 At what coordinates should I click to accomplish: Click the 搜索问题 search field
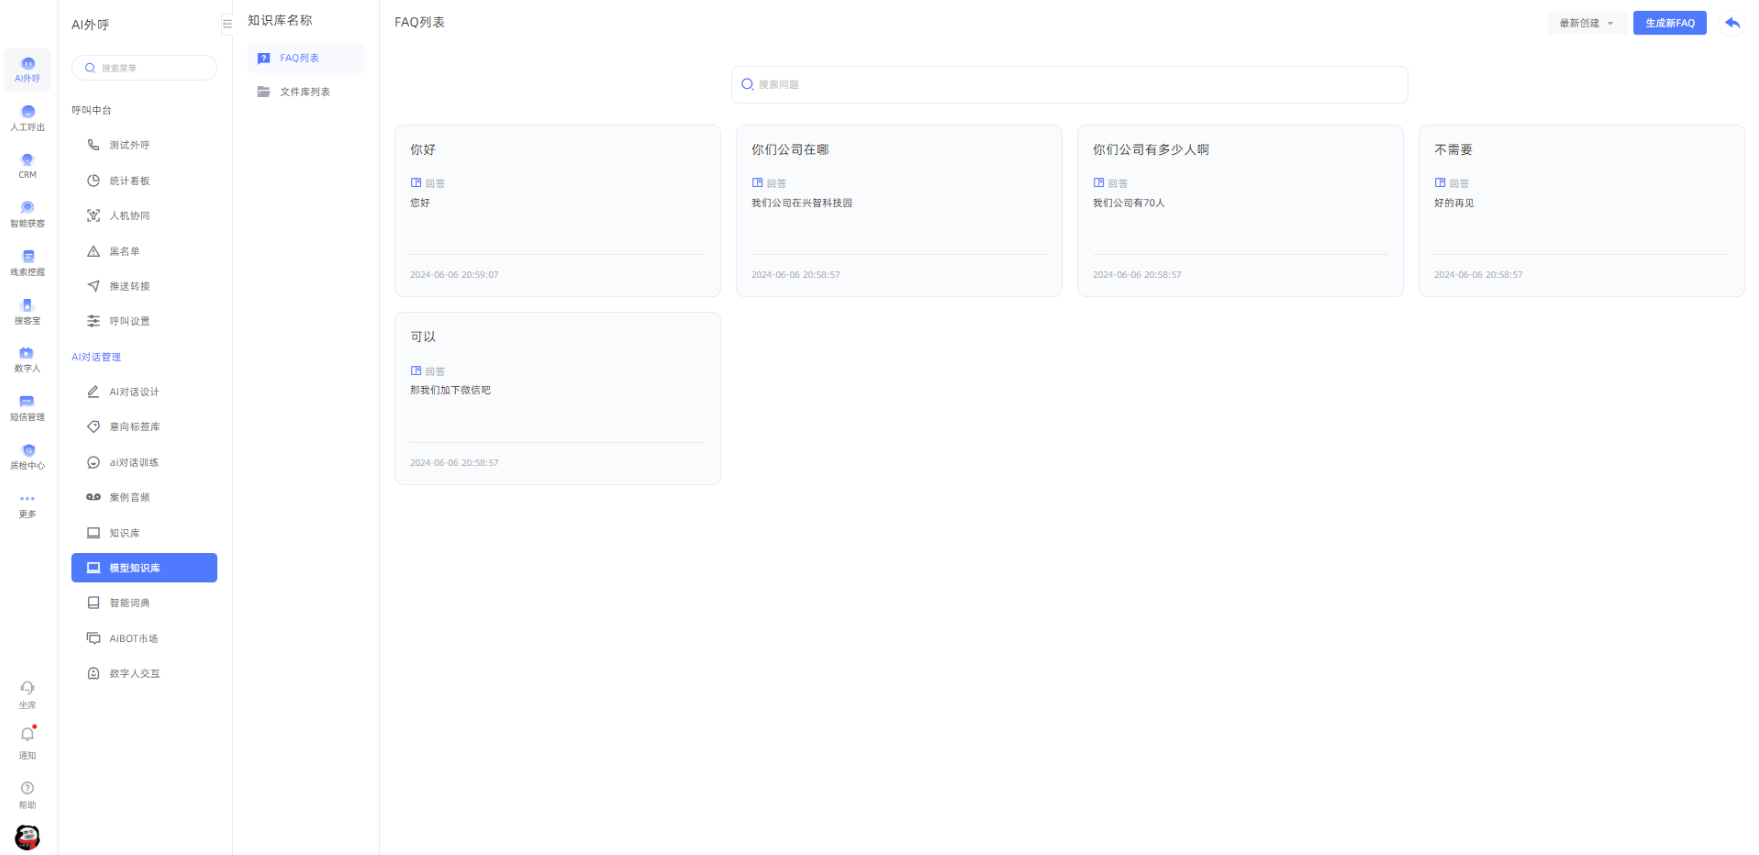pos(1070,85)
